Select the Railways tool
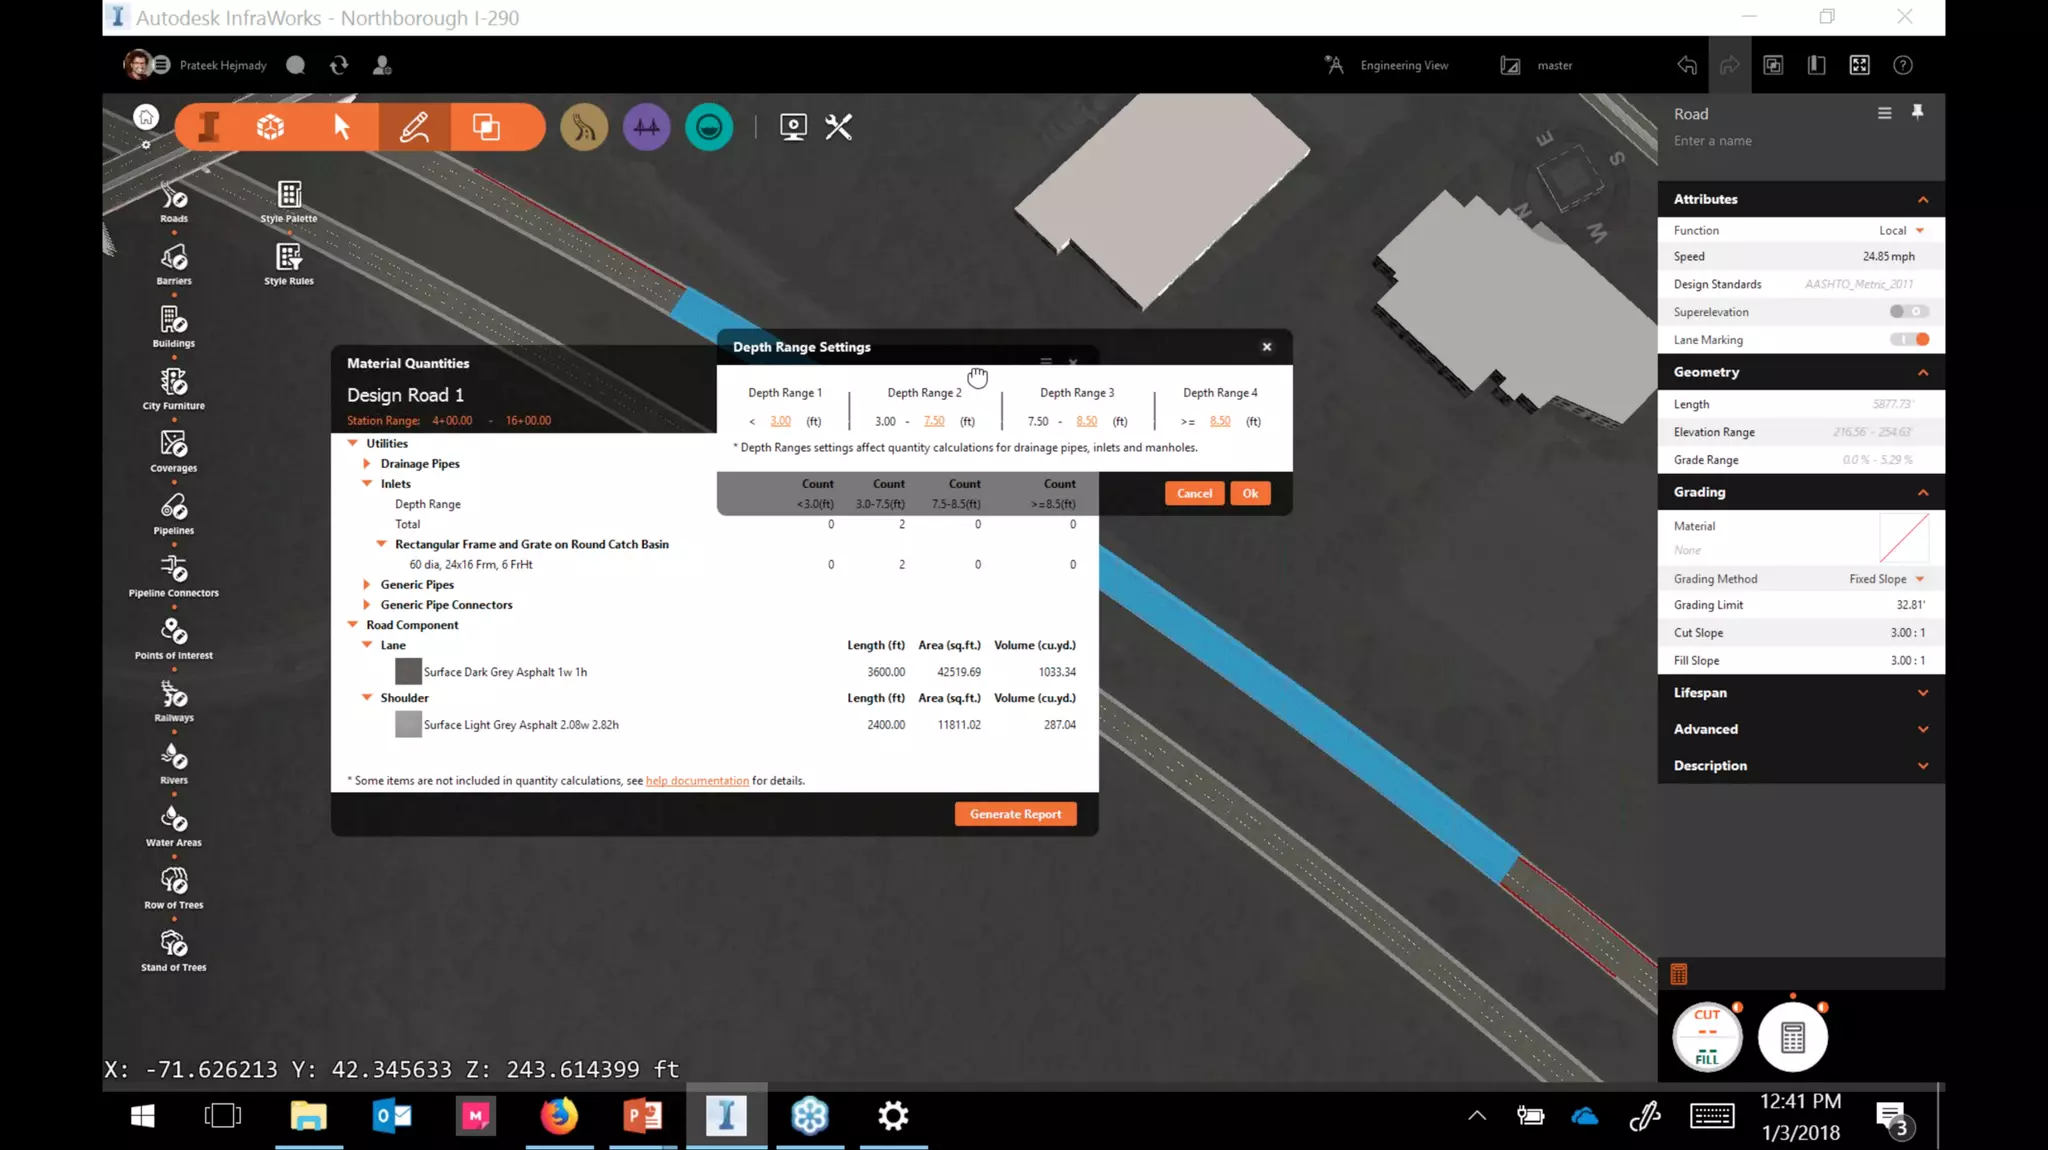Screen dimensions: 2048x1150 tap(174, 701)
